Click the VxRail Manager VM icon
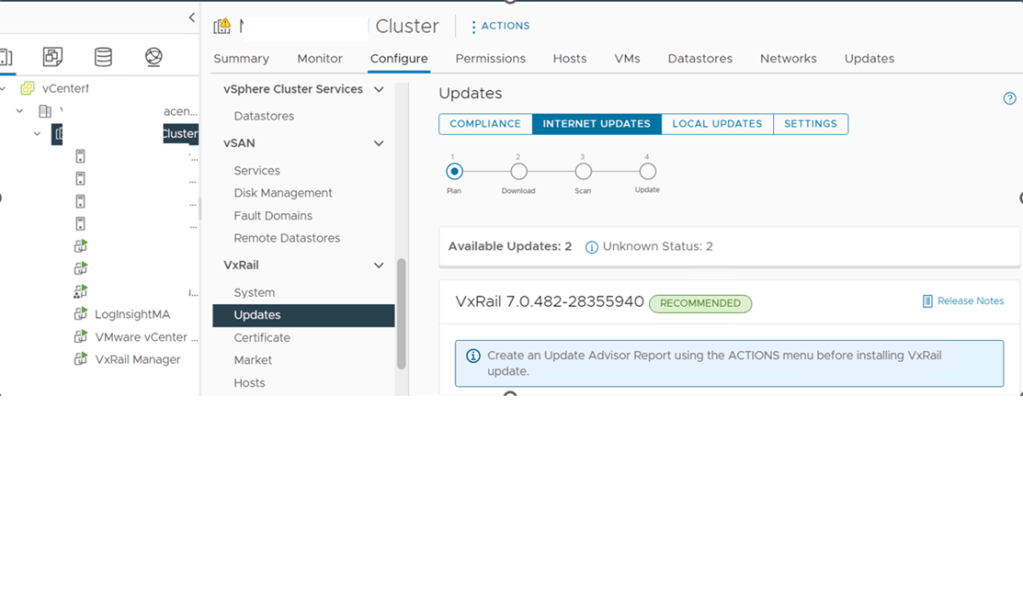Screen dimensions: 1023x600 pos(81,359)
